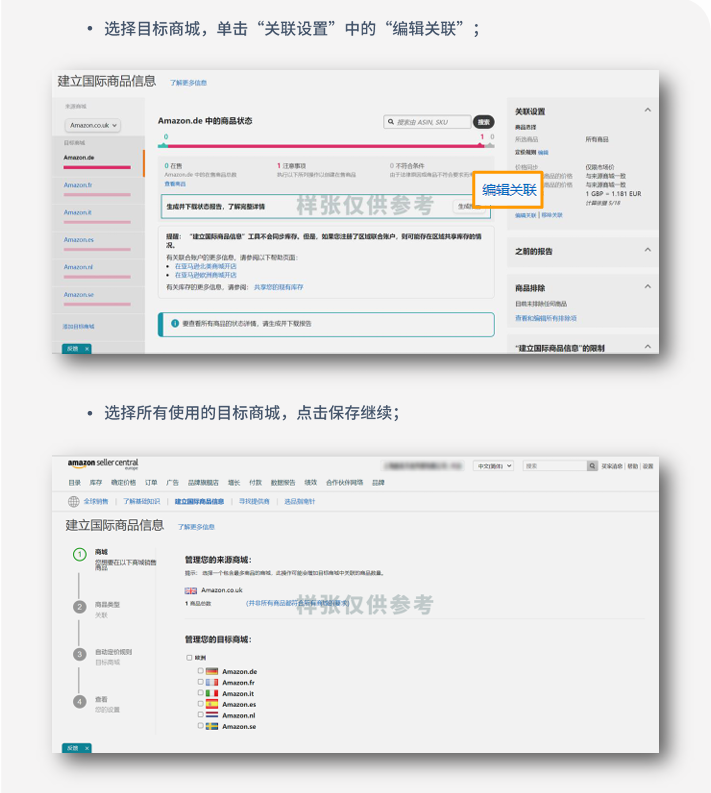711x793 pixels.
Task: Open the 数据报告 menu
Action: (x=283, y=482)
